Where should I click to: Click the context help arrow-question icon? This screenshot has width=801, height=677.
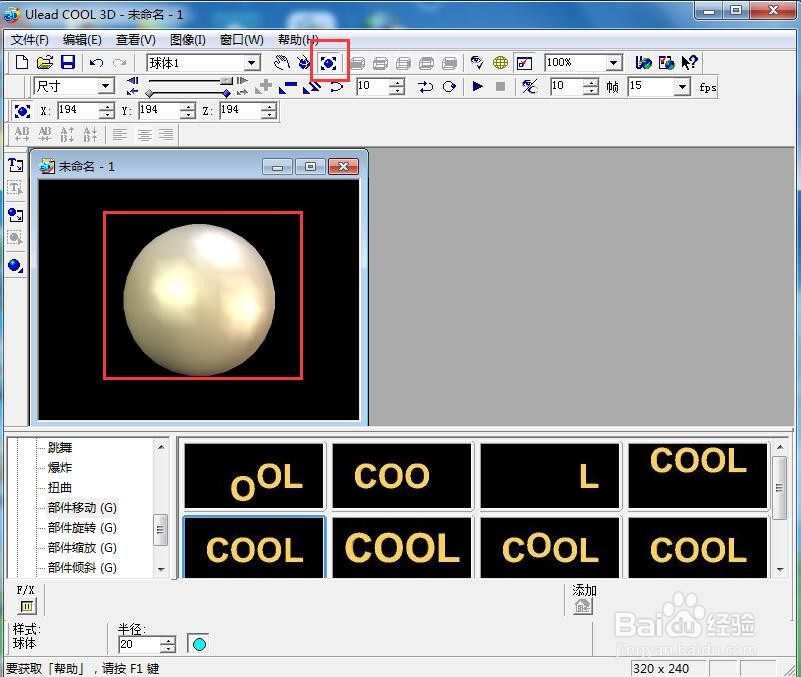click(690, 62)
